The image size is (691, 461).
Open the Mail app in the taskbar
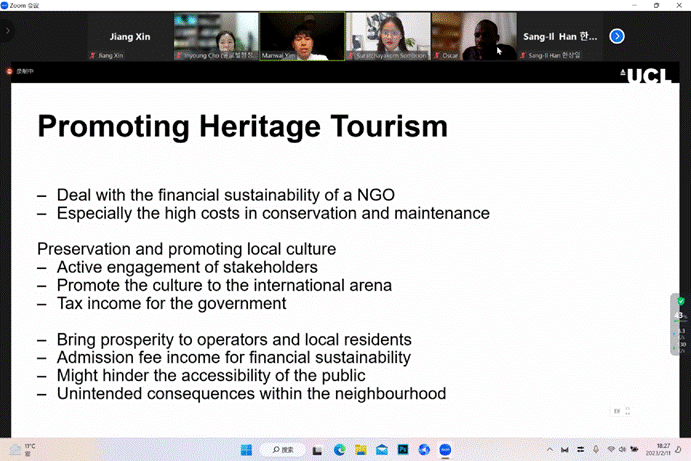(x=382, y=450)
